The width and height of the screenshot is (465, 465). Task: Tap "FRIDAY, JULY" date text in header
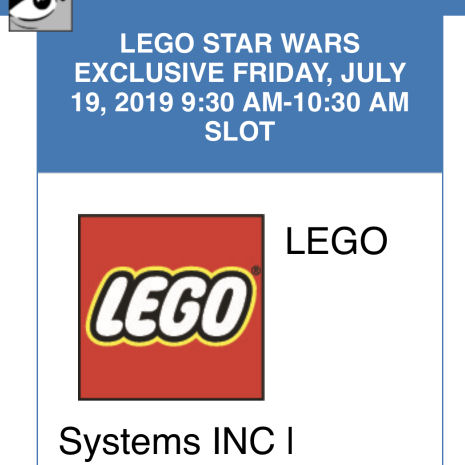(x=319, y=73)
